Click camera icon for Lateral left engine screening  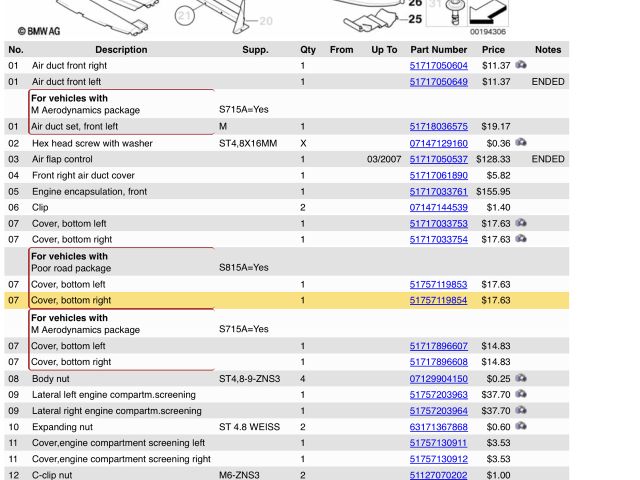click(521, 394)
